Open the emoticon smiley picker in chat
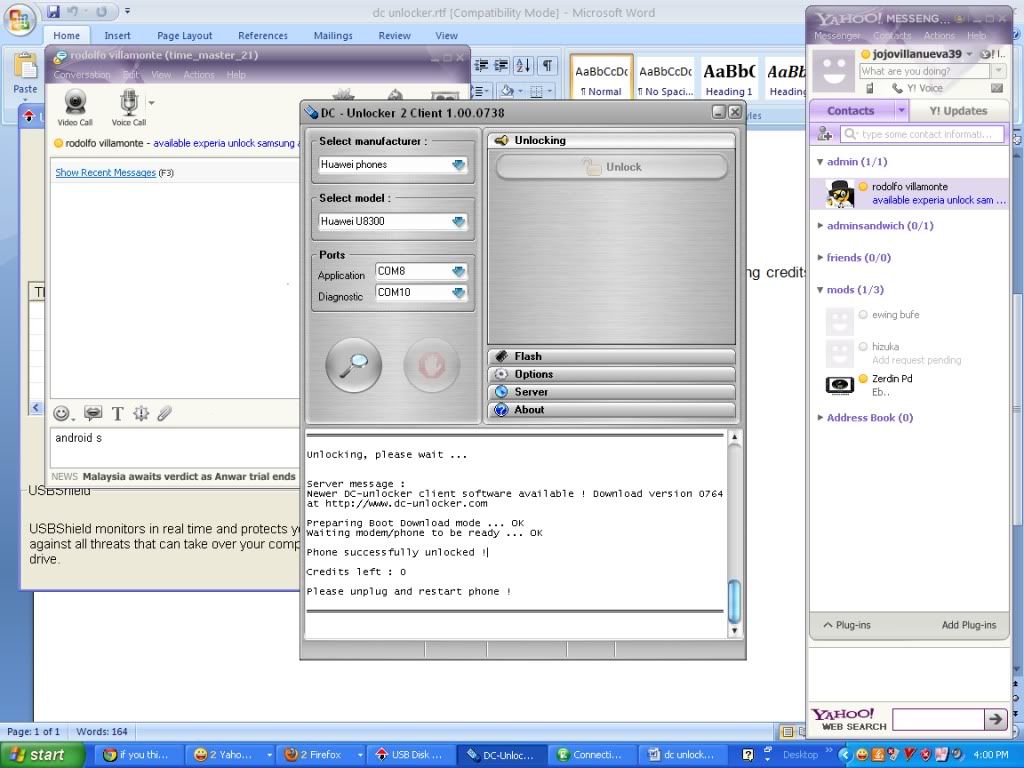This screenshot has width=1024, height=768. pos(62,413)
